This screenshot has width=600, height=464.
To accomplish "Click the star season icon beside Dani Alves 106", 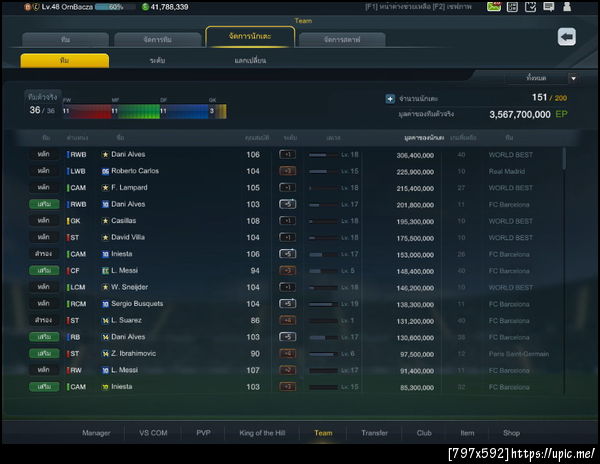I will pos(105,155).
